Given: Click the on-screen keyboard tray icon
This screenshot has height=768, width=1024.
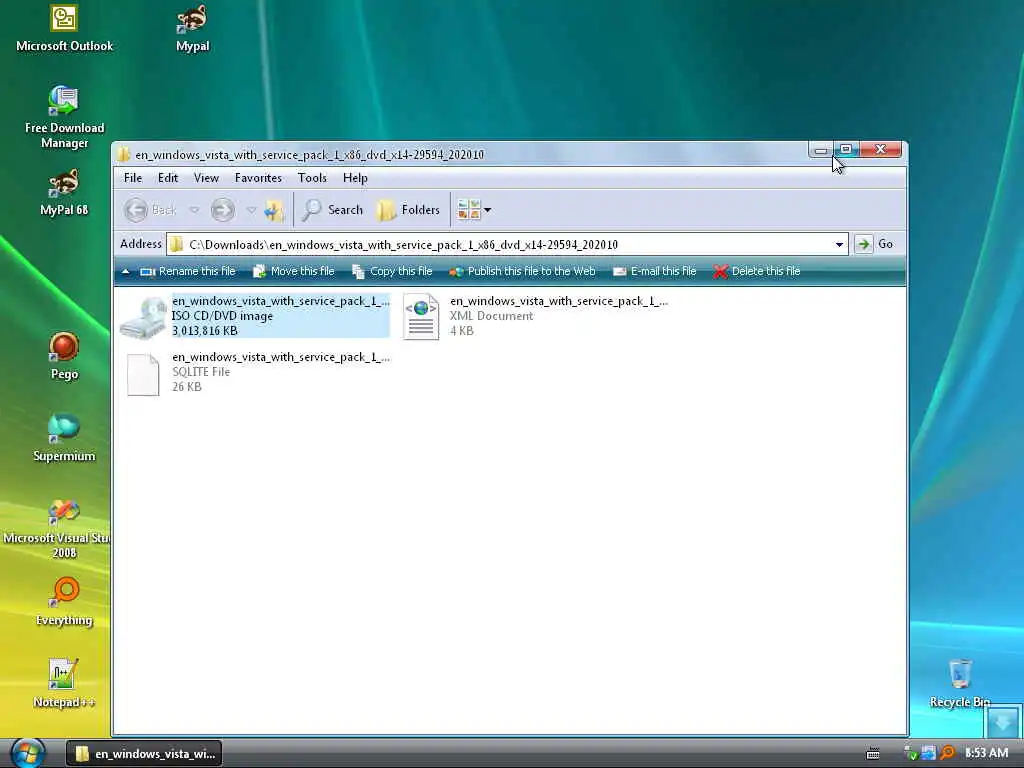Looking at the screenshot, I should pyautogui.click(x=873, y=754).
